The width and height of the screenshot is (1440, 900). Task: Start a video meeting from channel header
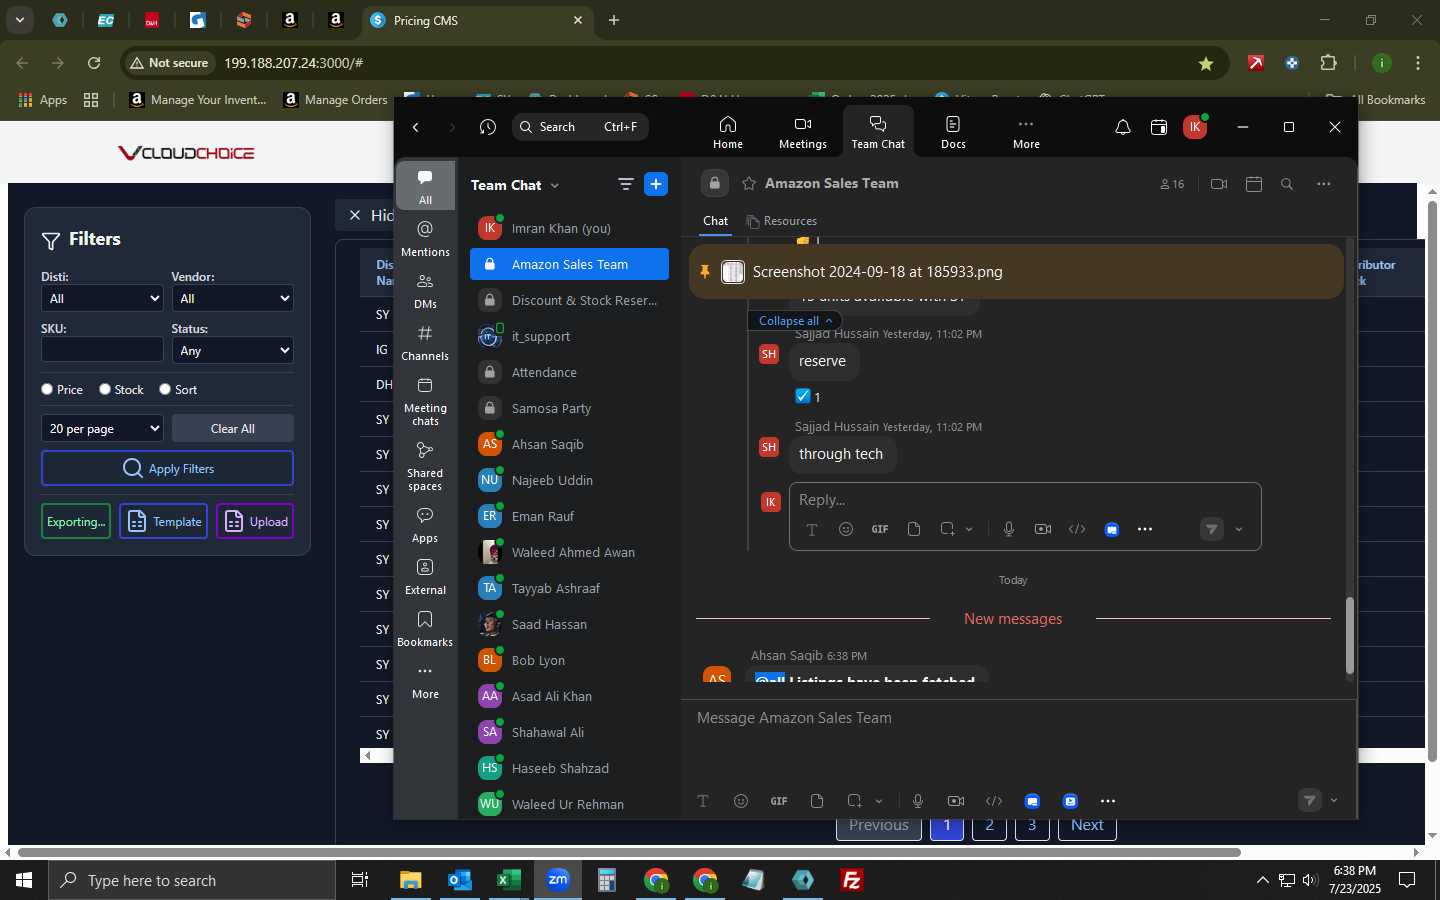pyautogui.click(x=1218, y=184)
